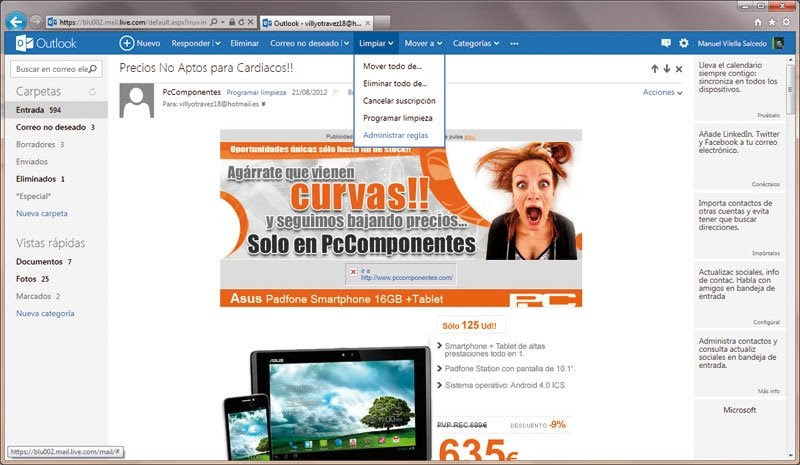The image size is (800, 465).
Task: Open the Categorías dropdown
Action: (476, 43)
